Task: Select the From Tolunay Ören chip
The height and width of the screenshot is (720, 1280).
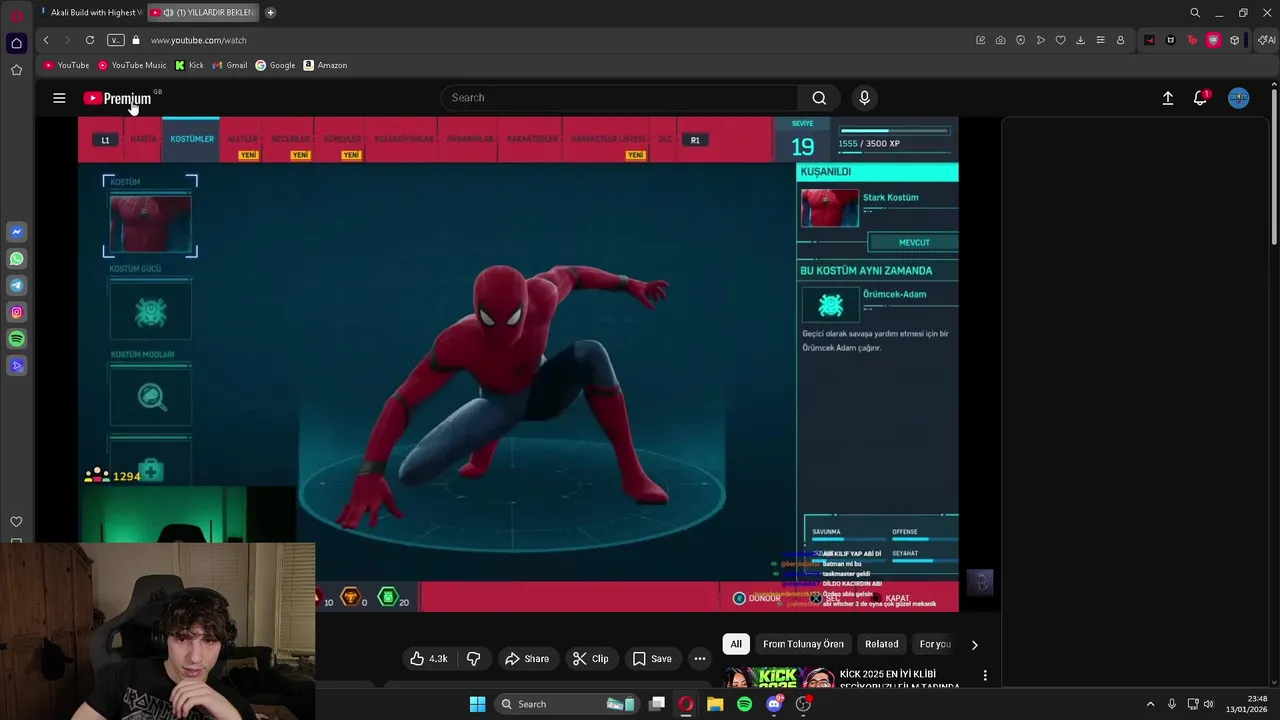Action: 803,644
